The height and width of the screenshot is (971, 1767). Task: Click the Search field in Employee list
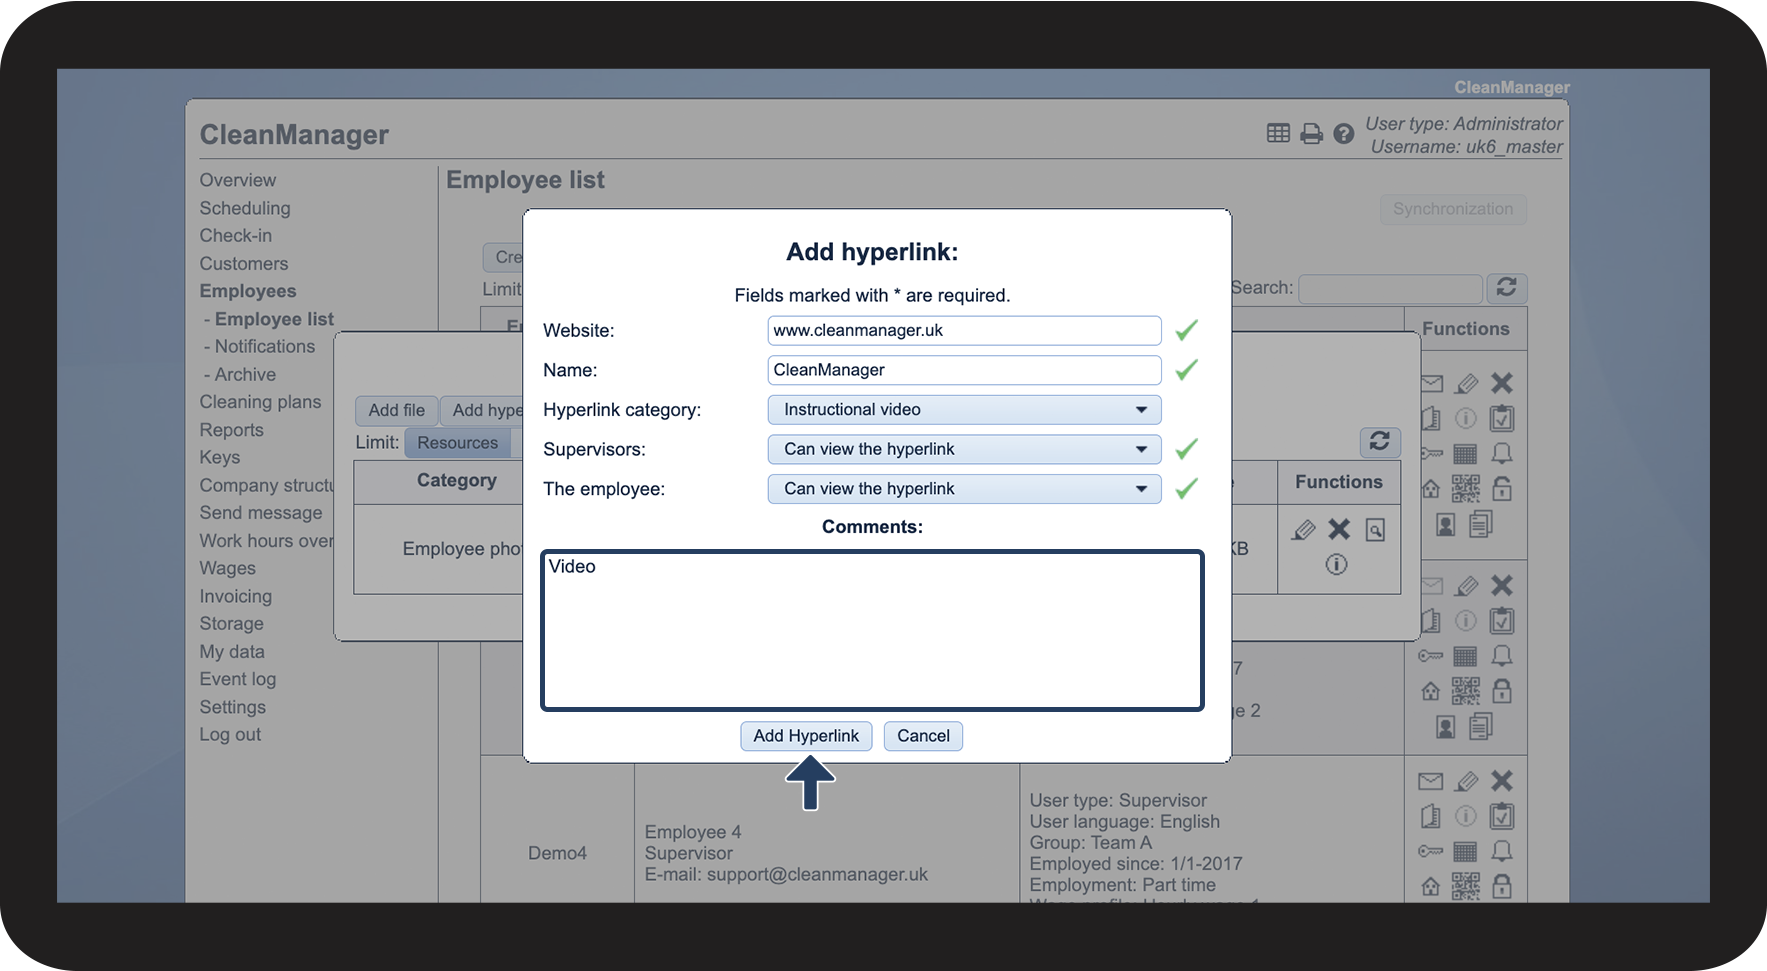1390,289
